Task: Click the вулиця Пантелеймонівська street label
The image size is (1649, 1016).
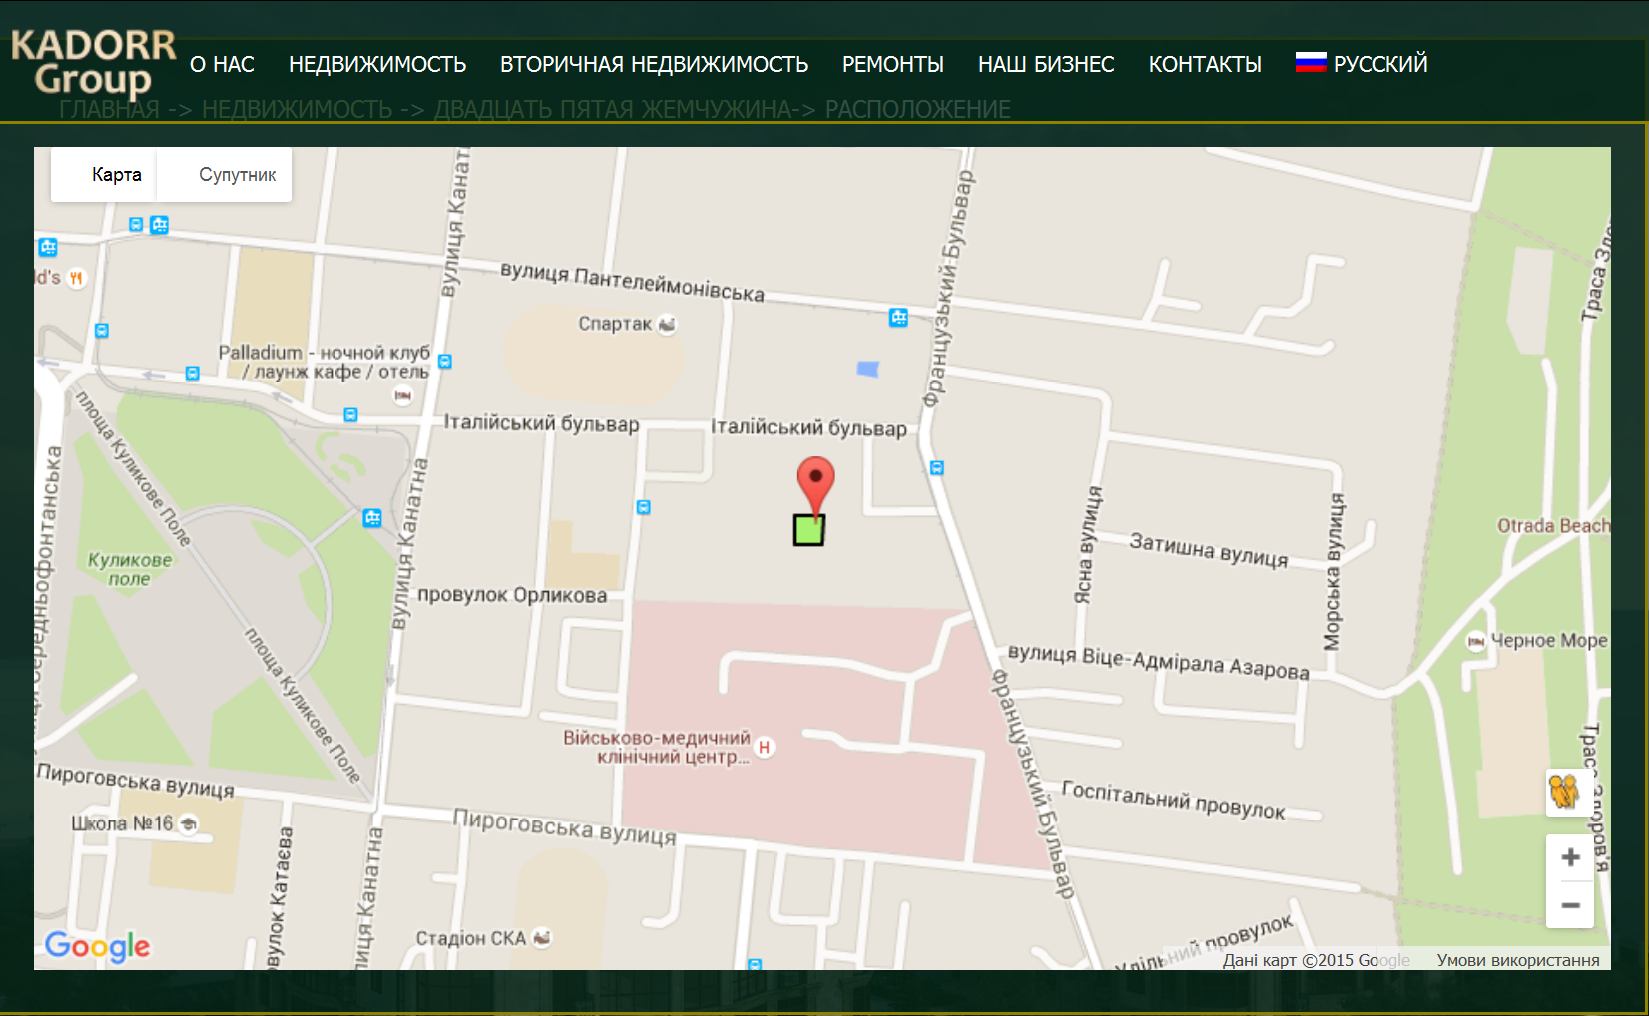Action: click(x=633, y=282)
